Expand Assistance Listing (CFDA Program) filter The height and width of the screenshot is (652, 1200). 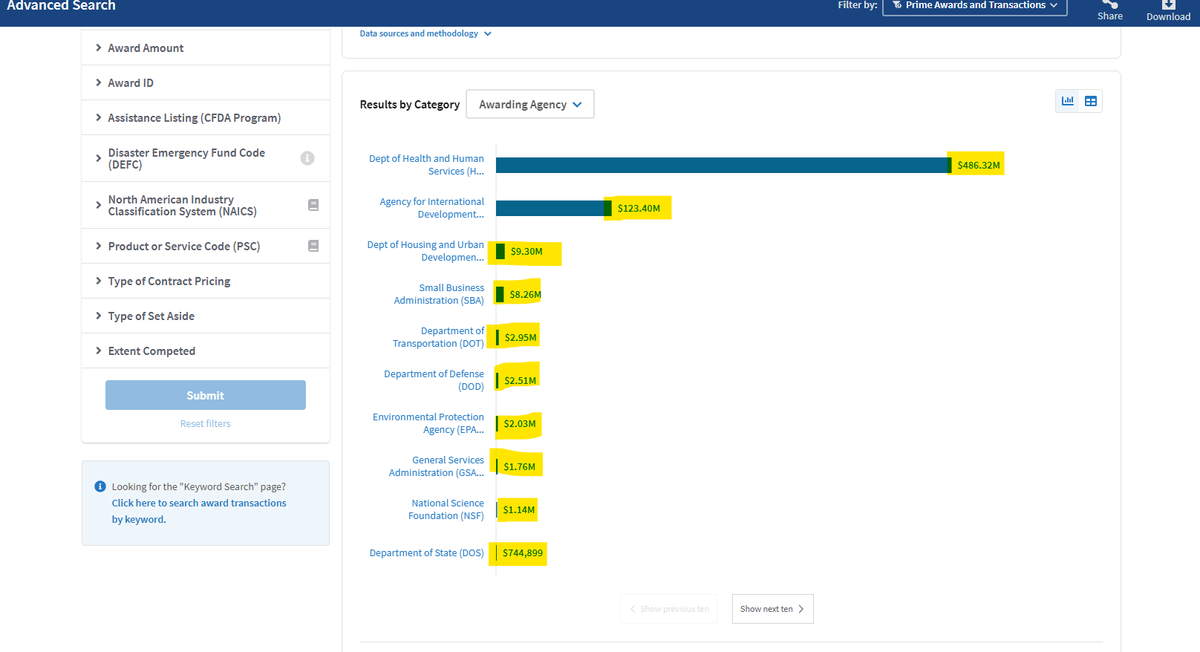tap(206, 118)
